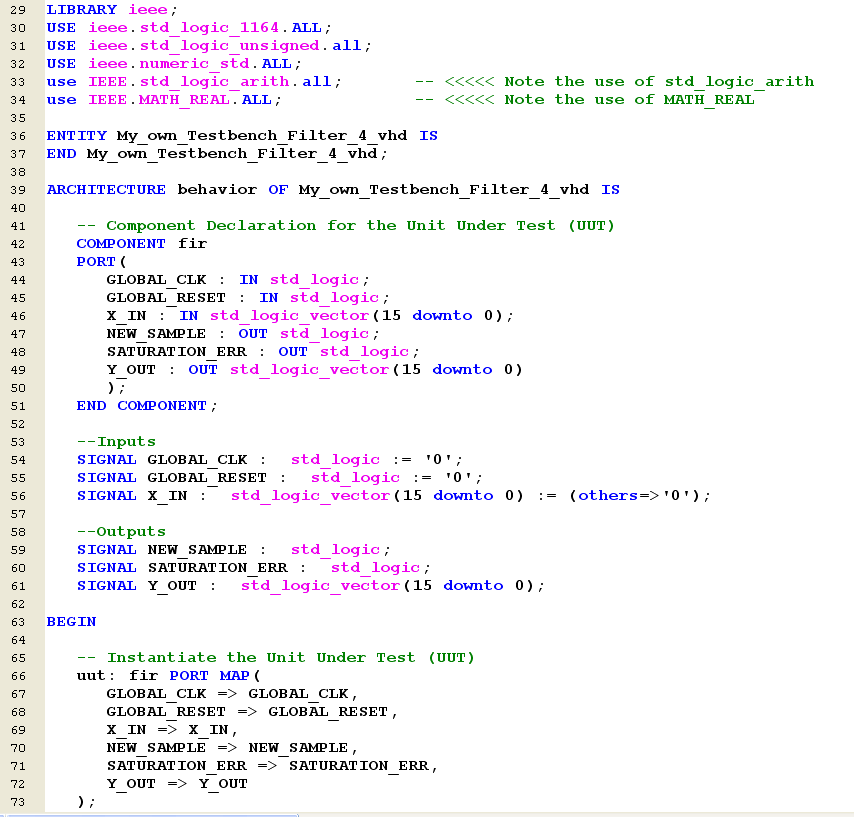This screenshot has width=854, height=817.
Task: Click the numeric_std package name
Action: [x=194, y=64]
